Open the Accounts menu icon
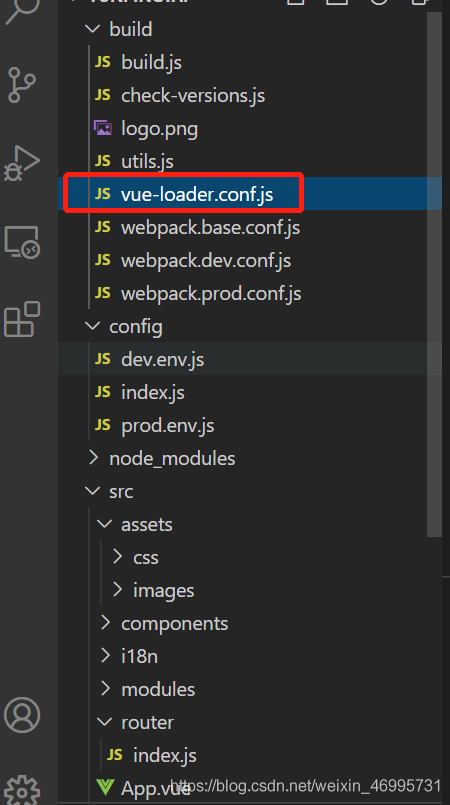 click(x=22, y=714)
